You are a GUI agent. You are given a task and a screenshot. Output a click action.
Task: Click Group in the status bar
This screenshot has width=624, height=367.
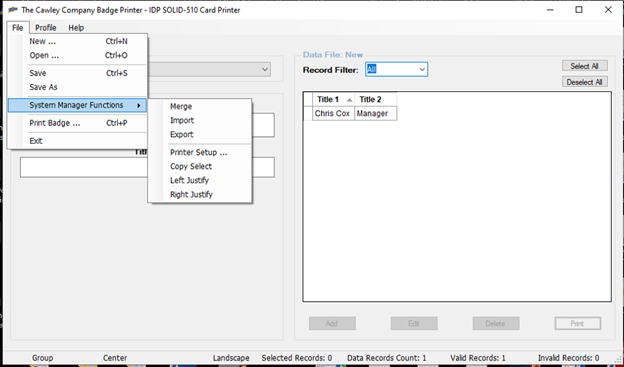[x=43, y=358]
